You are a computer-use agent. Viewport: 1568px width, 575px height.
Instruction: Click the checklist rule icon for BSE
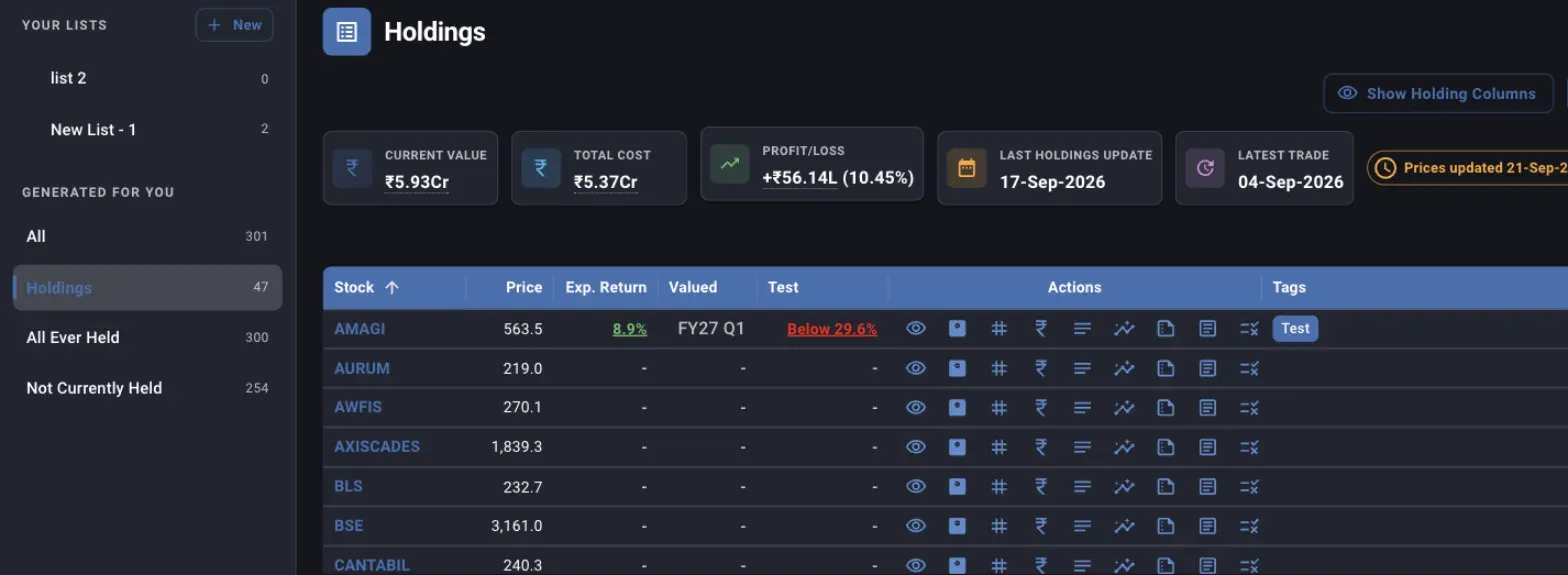point(1248,526)
